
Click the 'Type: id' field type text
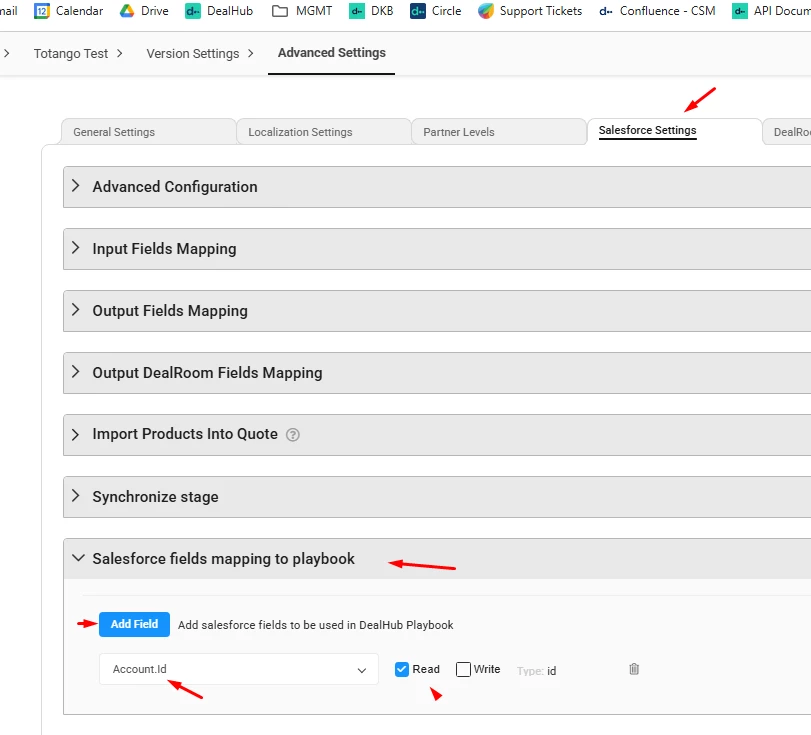point(536,671)
